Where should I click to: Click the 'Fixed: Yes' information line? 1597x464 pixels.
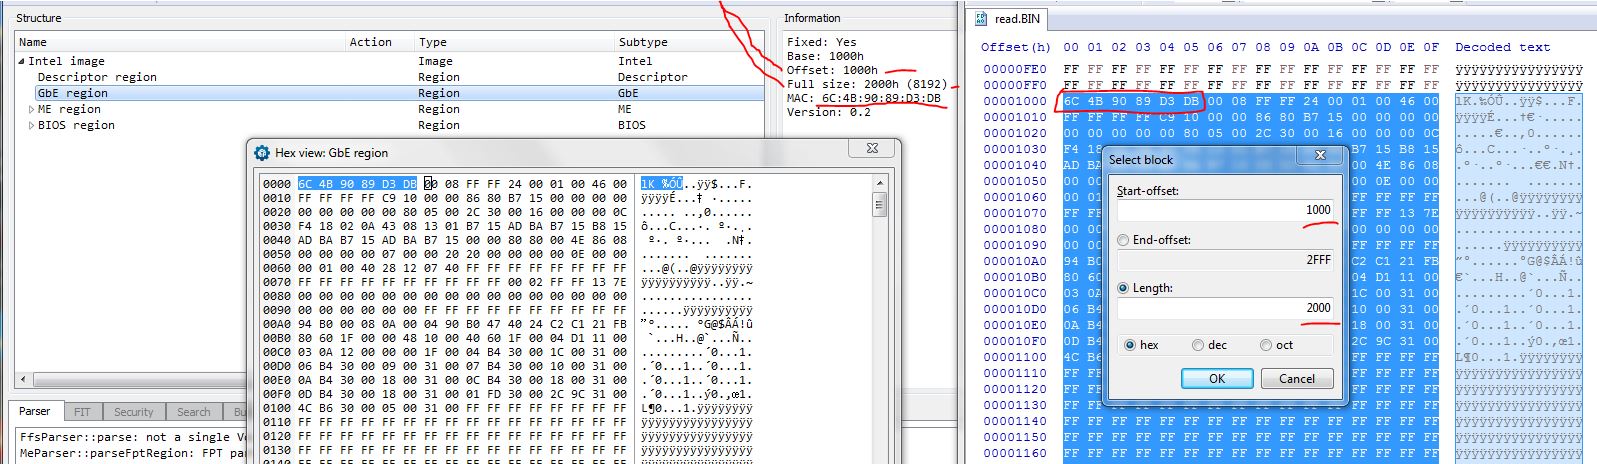822,42
